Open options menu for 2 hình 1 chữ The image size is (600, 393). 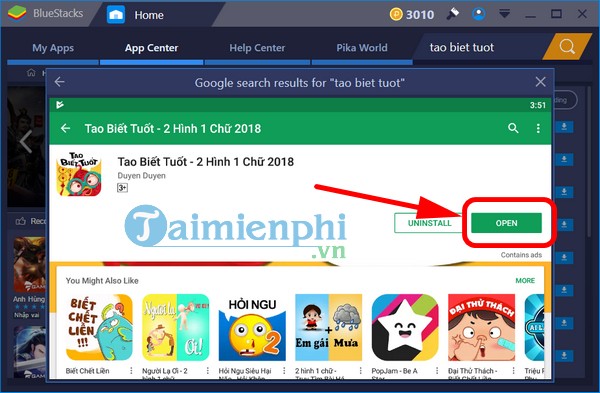pyautogui.click(x=360, y=370)
